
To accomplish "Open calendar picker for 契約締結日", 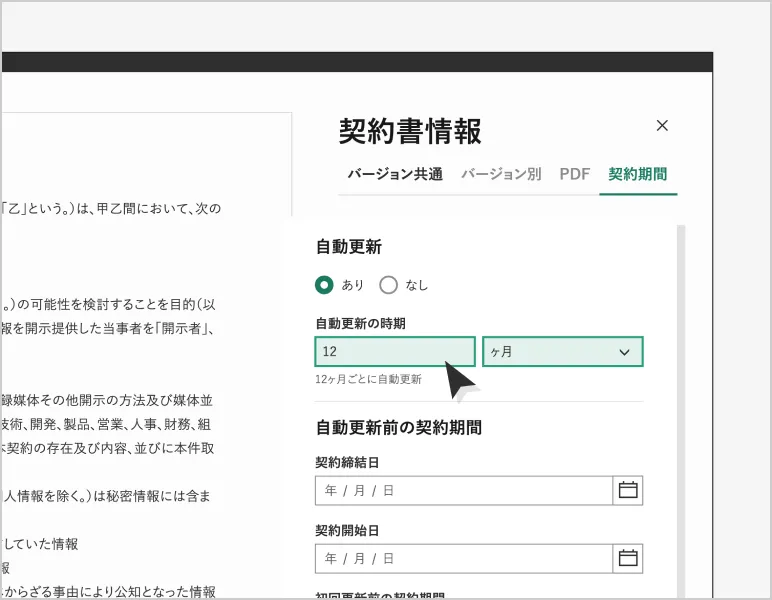I will 628,490.
